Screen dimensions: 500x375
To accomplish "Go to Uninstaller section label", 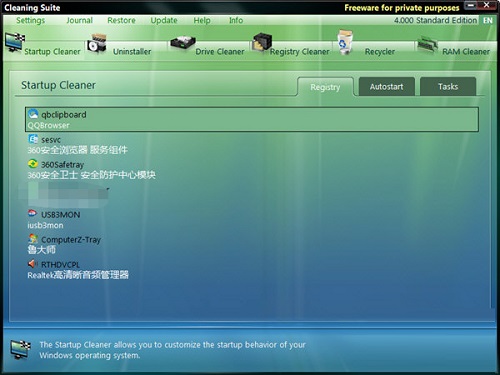I will pos(132,52).
